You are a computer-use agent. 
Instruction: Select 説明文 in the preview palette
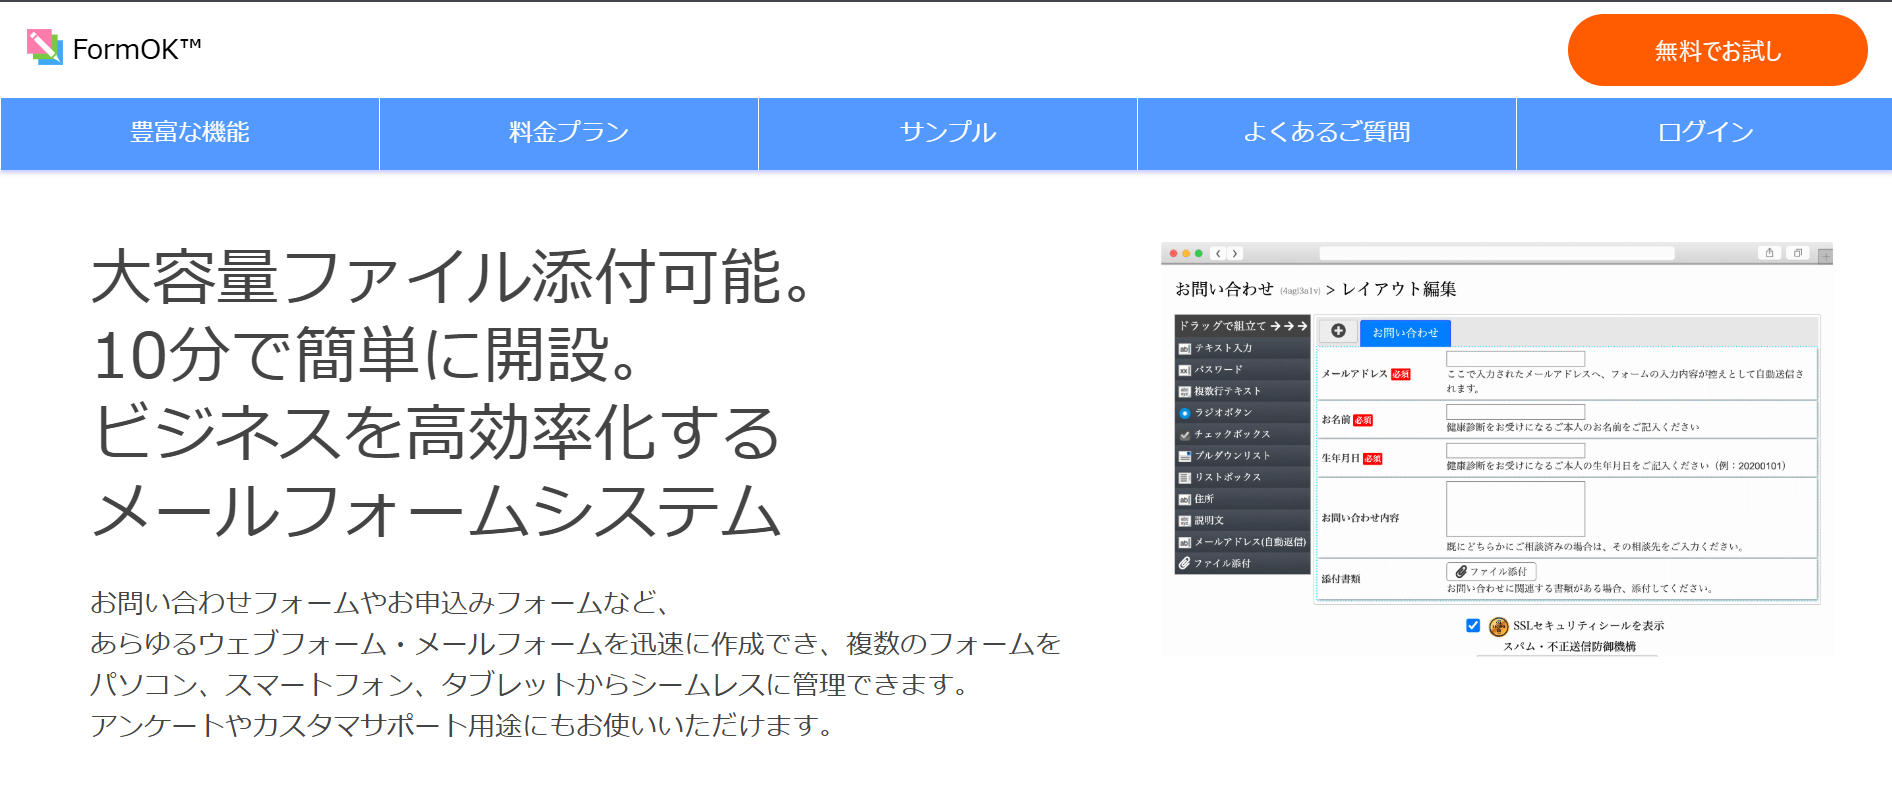point(1242,520)
